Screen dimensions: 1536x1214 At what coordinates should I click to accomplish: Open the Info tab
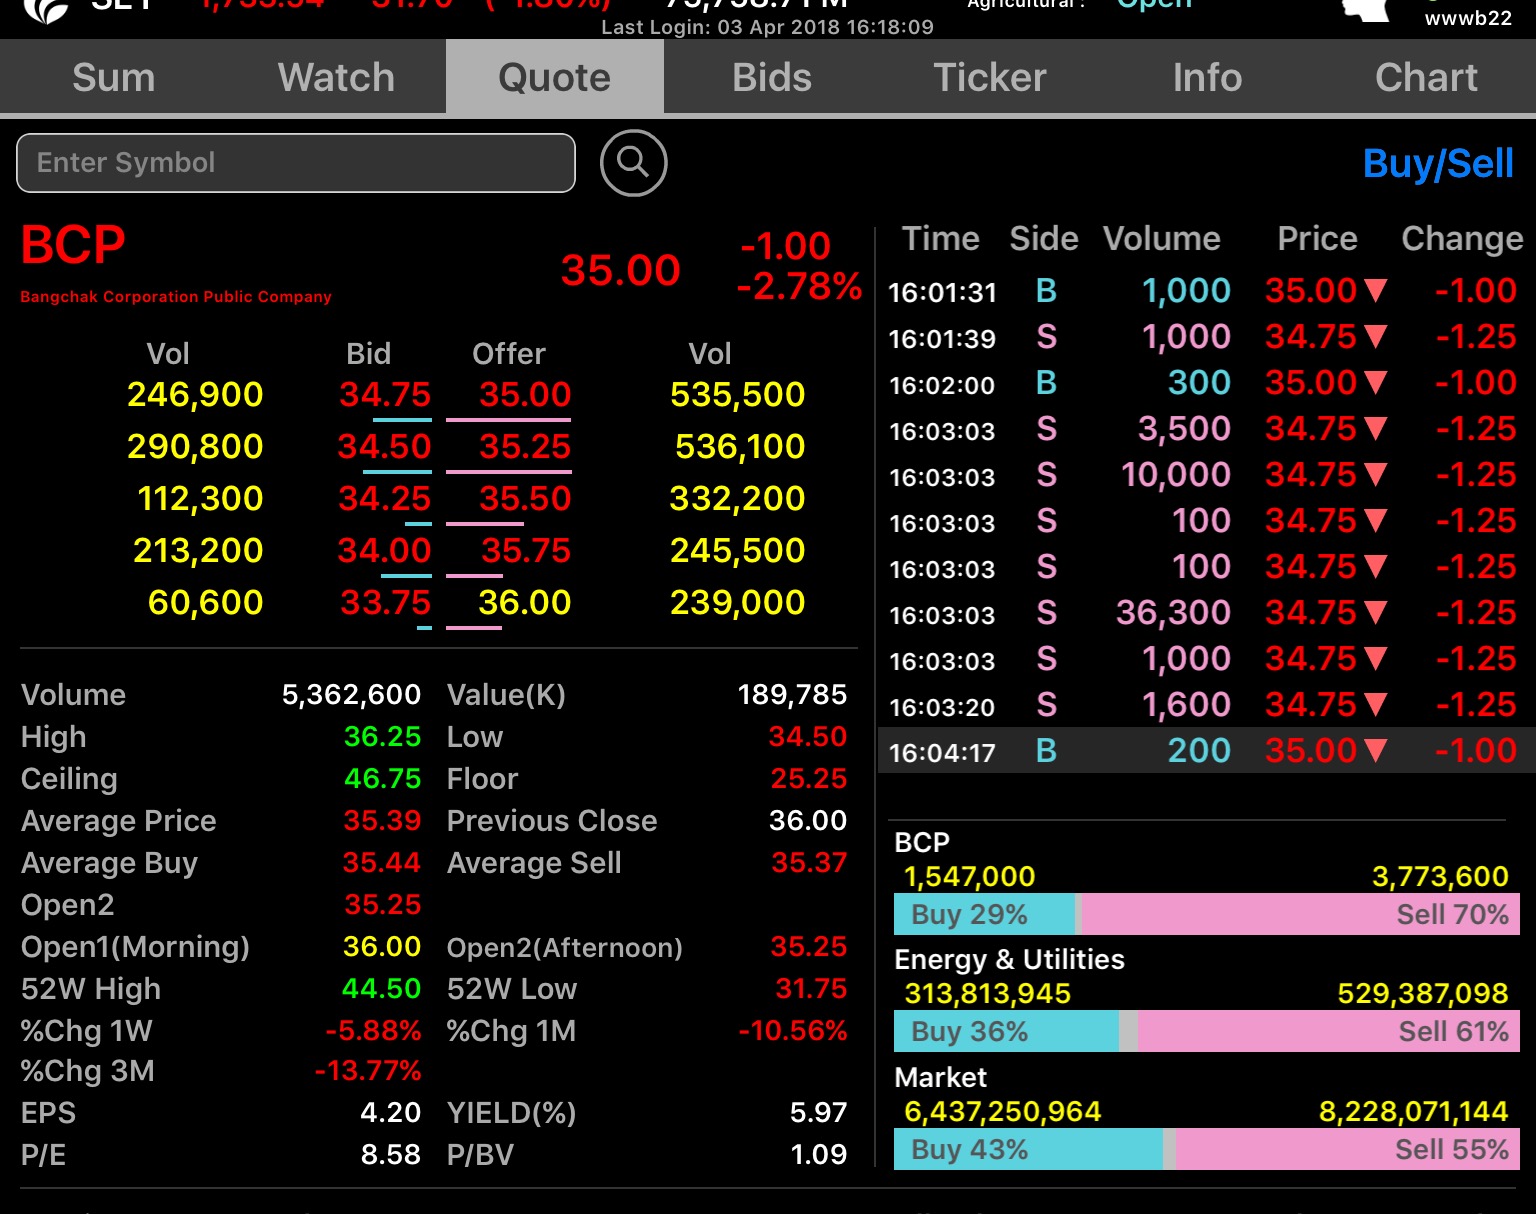pos(1207,77)
